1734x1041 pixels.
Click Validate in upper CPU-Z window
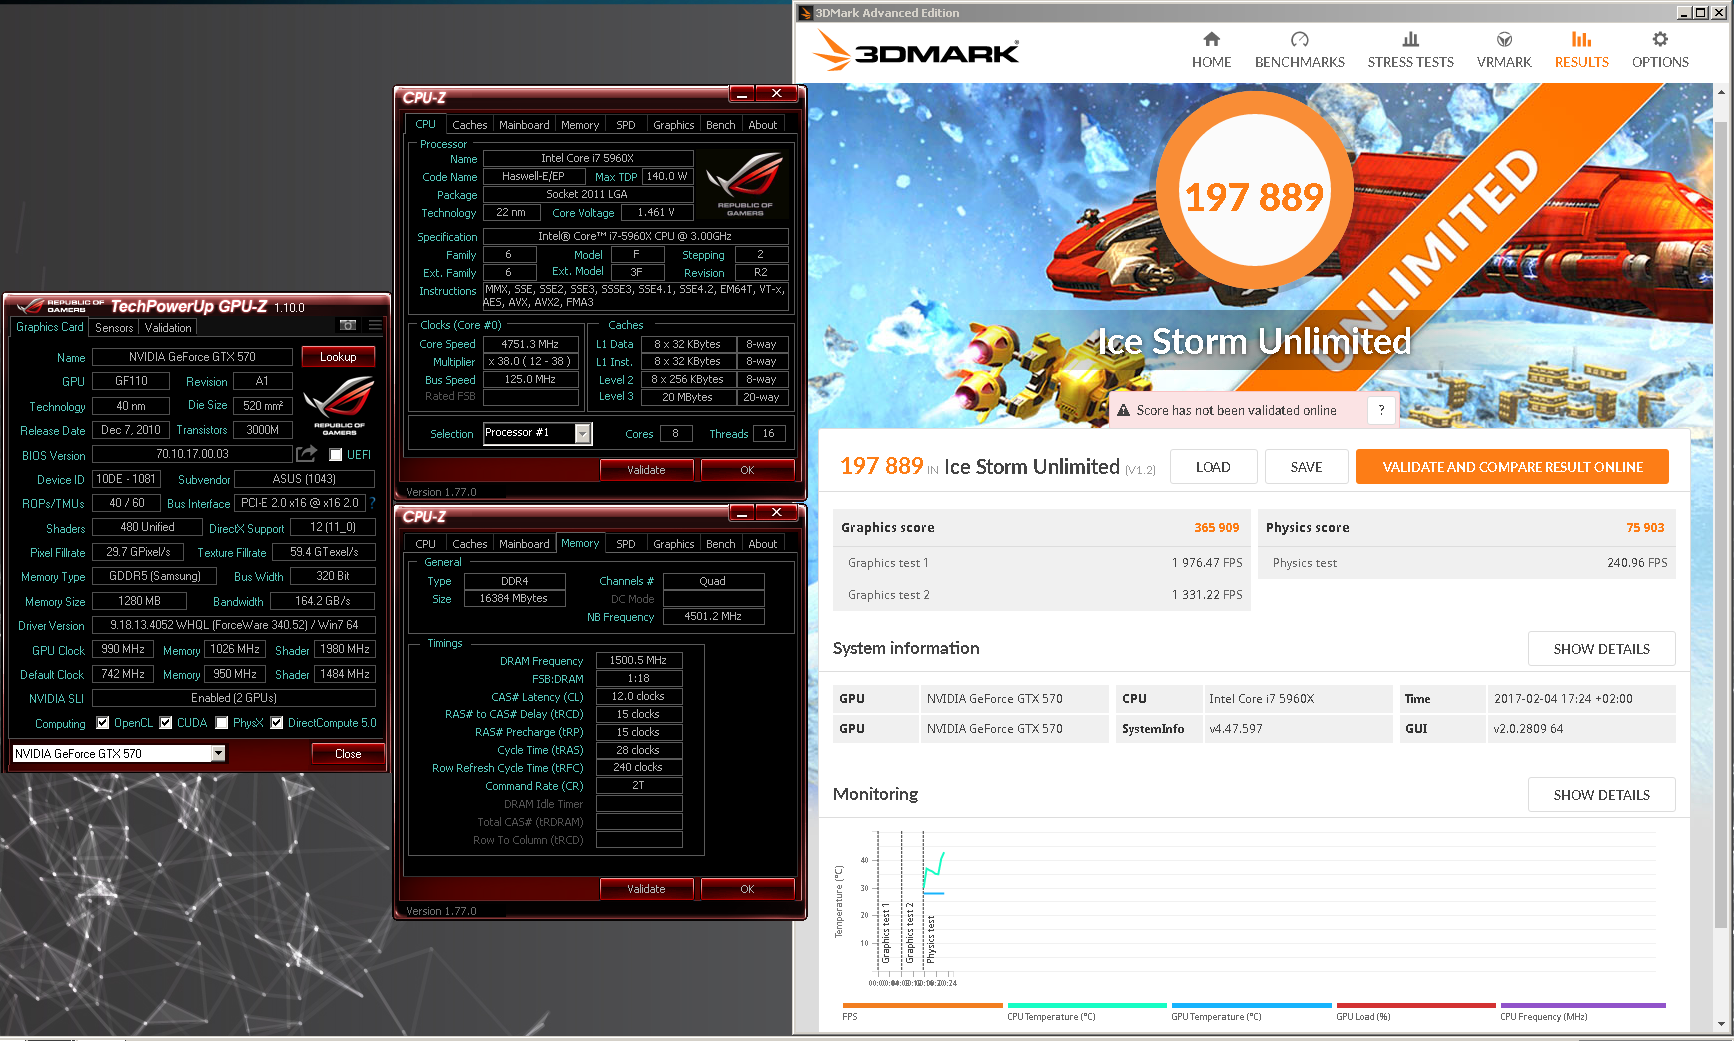tap(646, 470)
